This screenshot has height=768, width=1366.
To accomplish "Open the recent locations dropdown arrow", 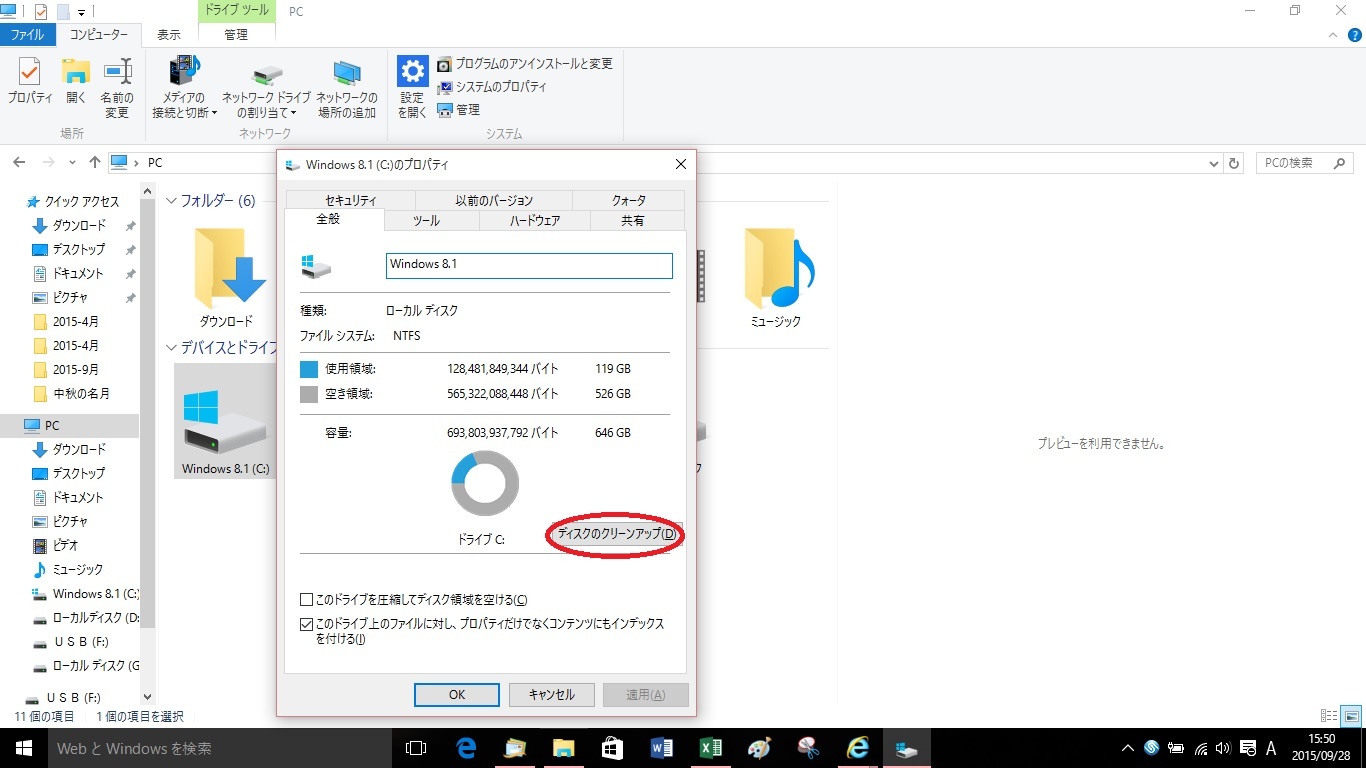I will 72,163.
